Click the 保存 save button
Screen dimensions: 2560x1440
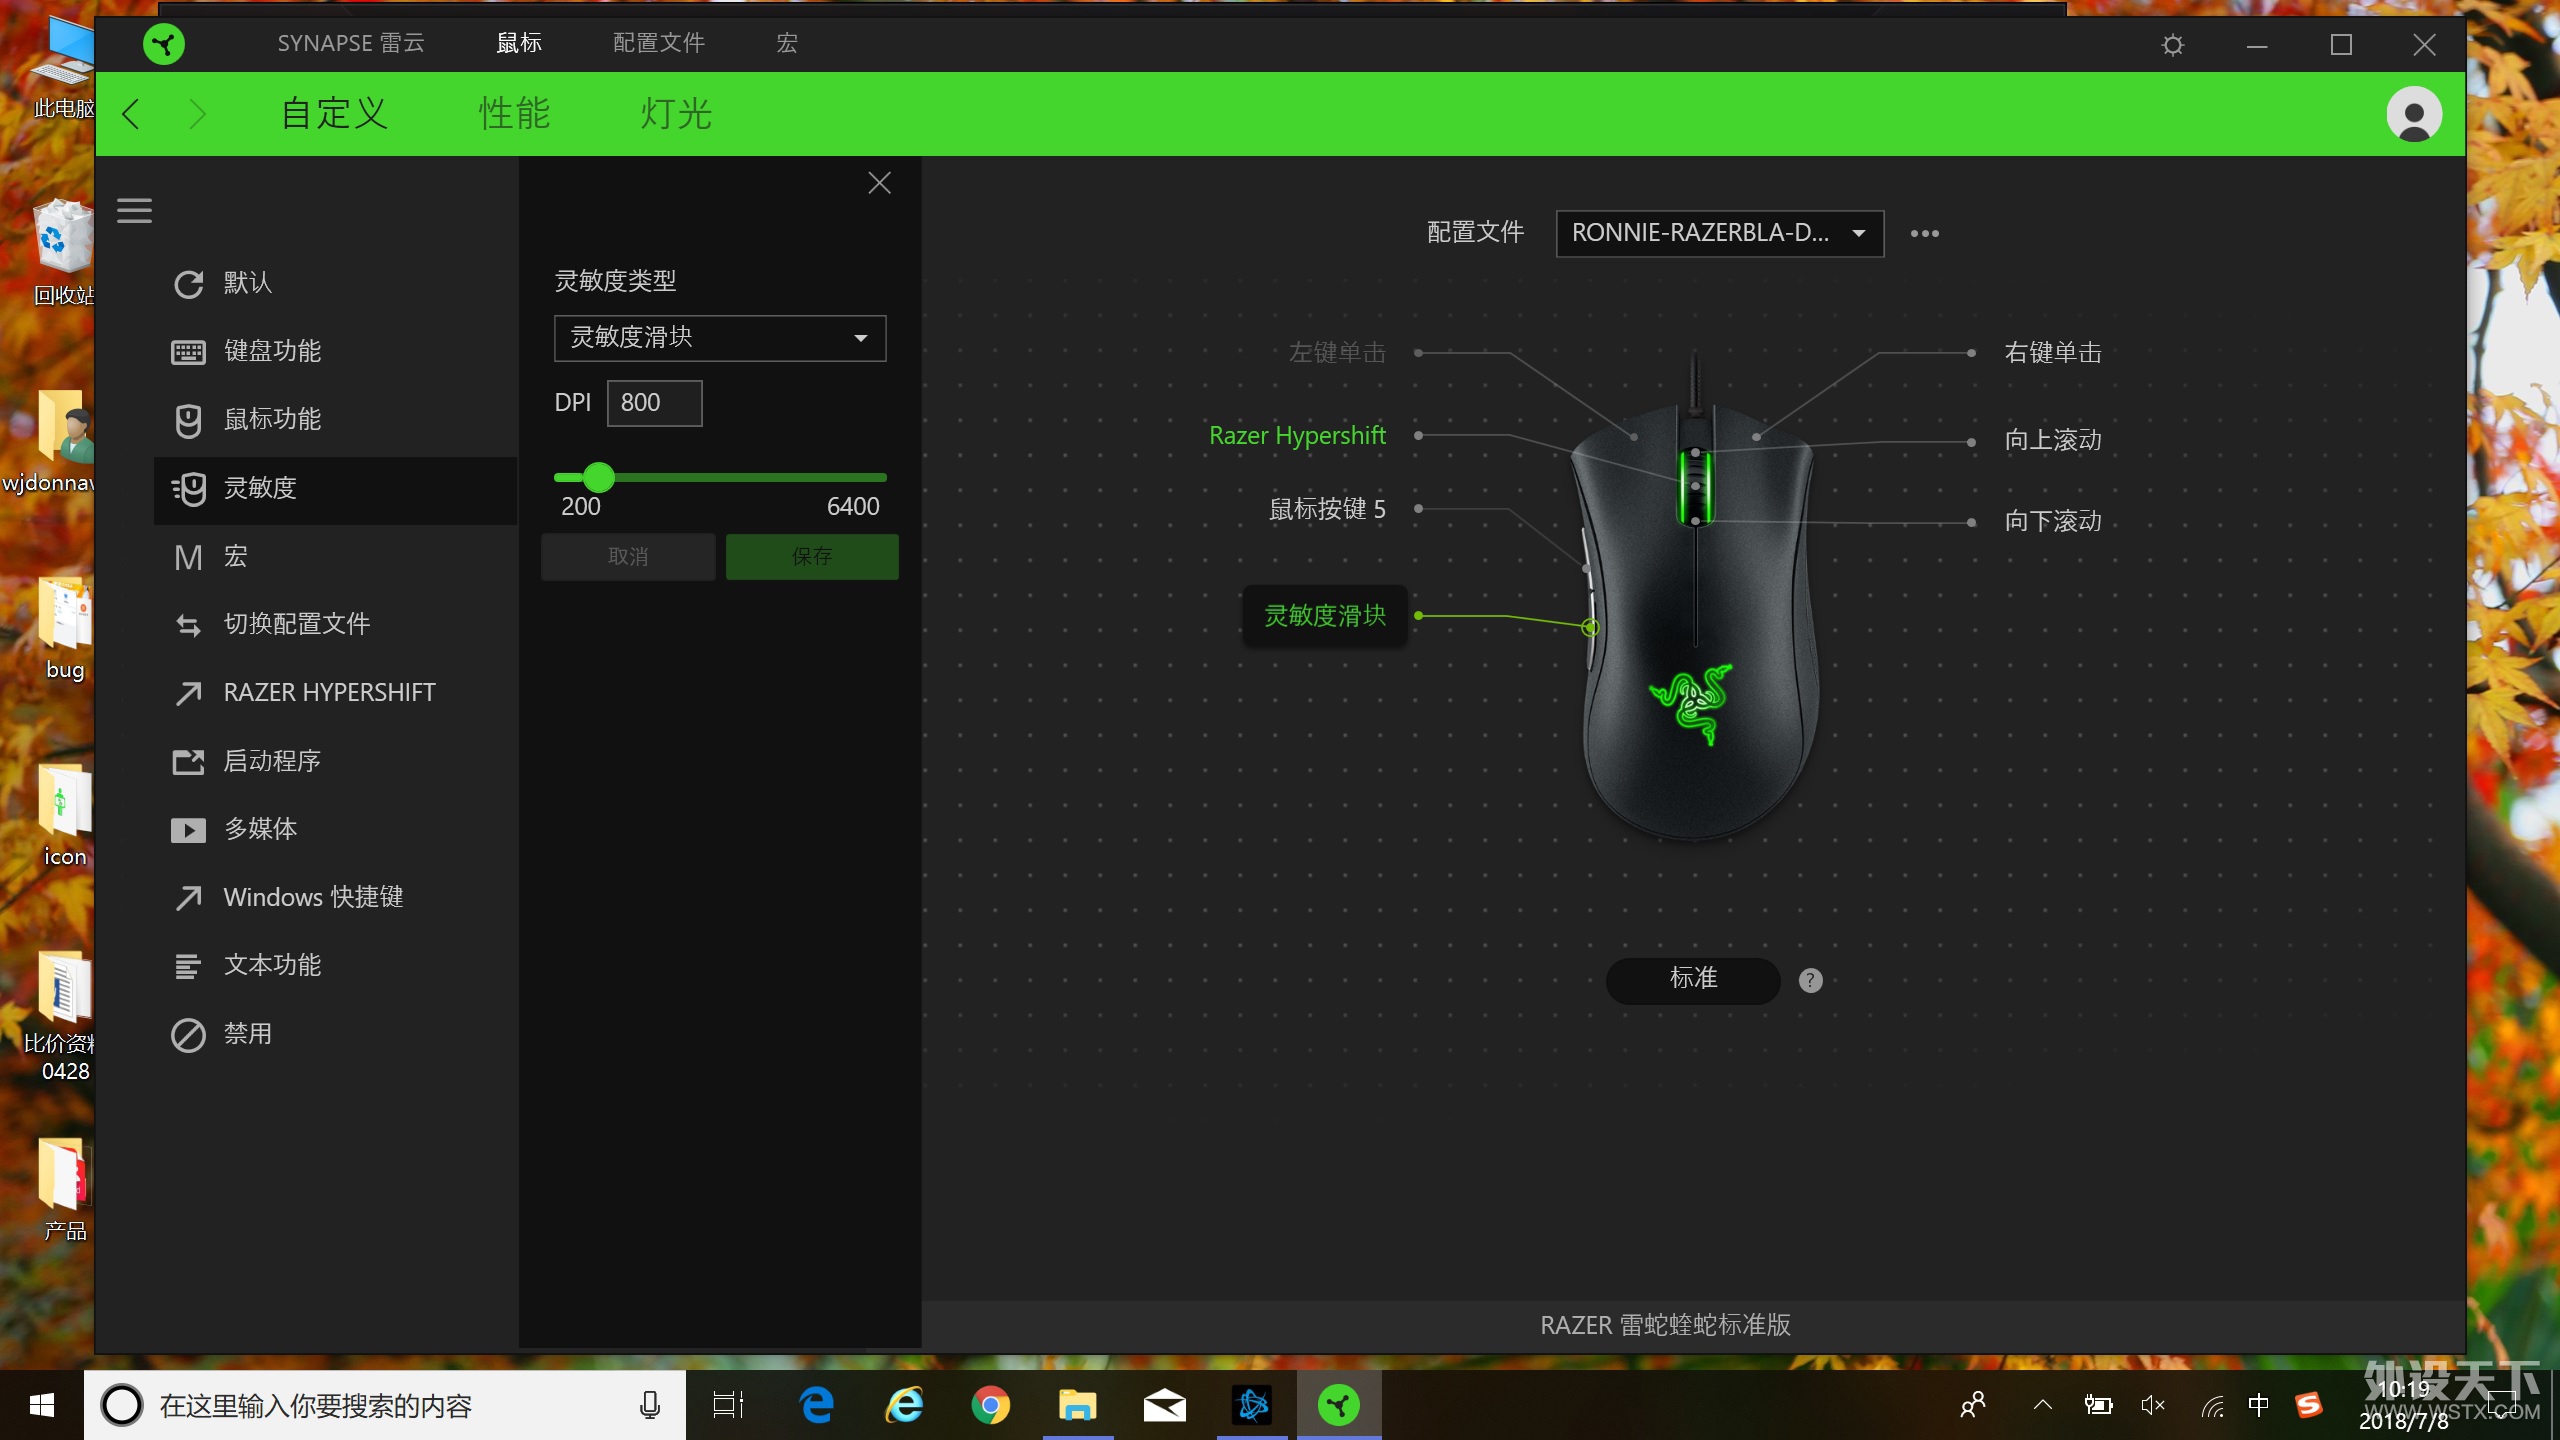pos(812,557)
